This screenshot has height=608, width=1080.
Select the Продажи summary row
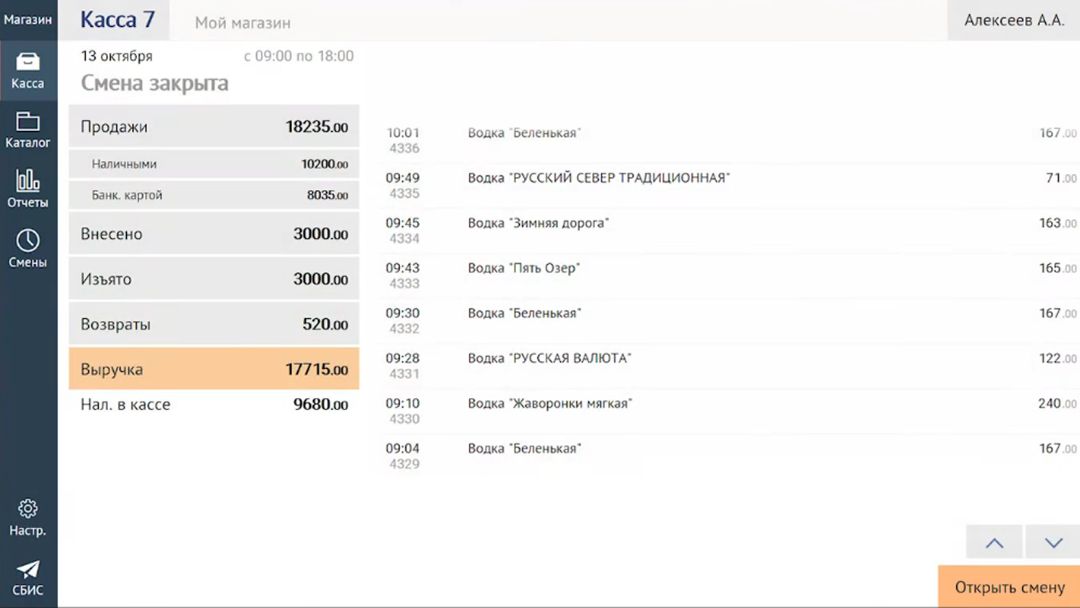[x=214, y=127]
